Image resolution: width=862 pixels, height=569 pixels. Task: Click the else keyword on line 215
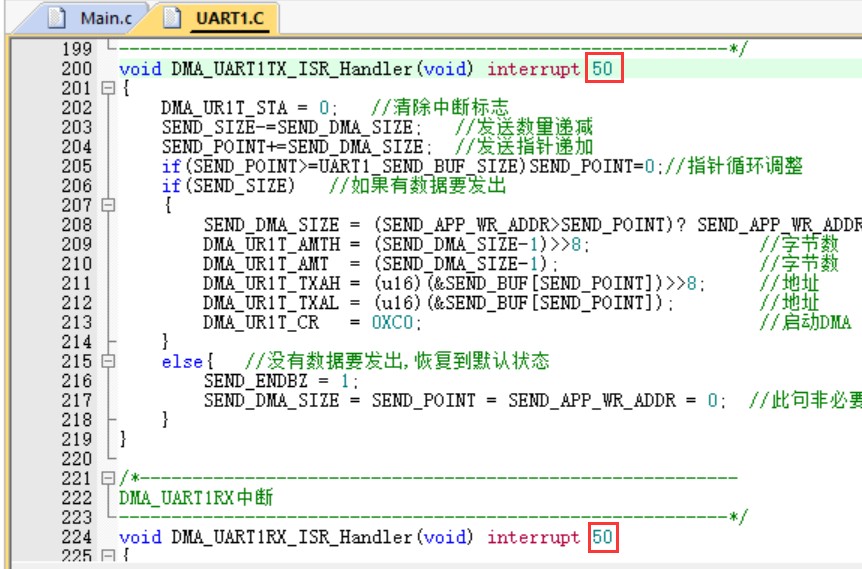[x=182, y=362]
